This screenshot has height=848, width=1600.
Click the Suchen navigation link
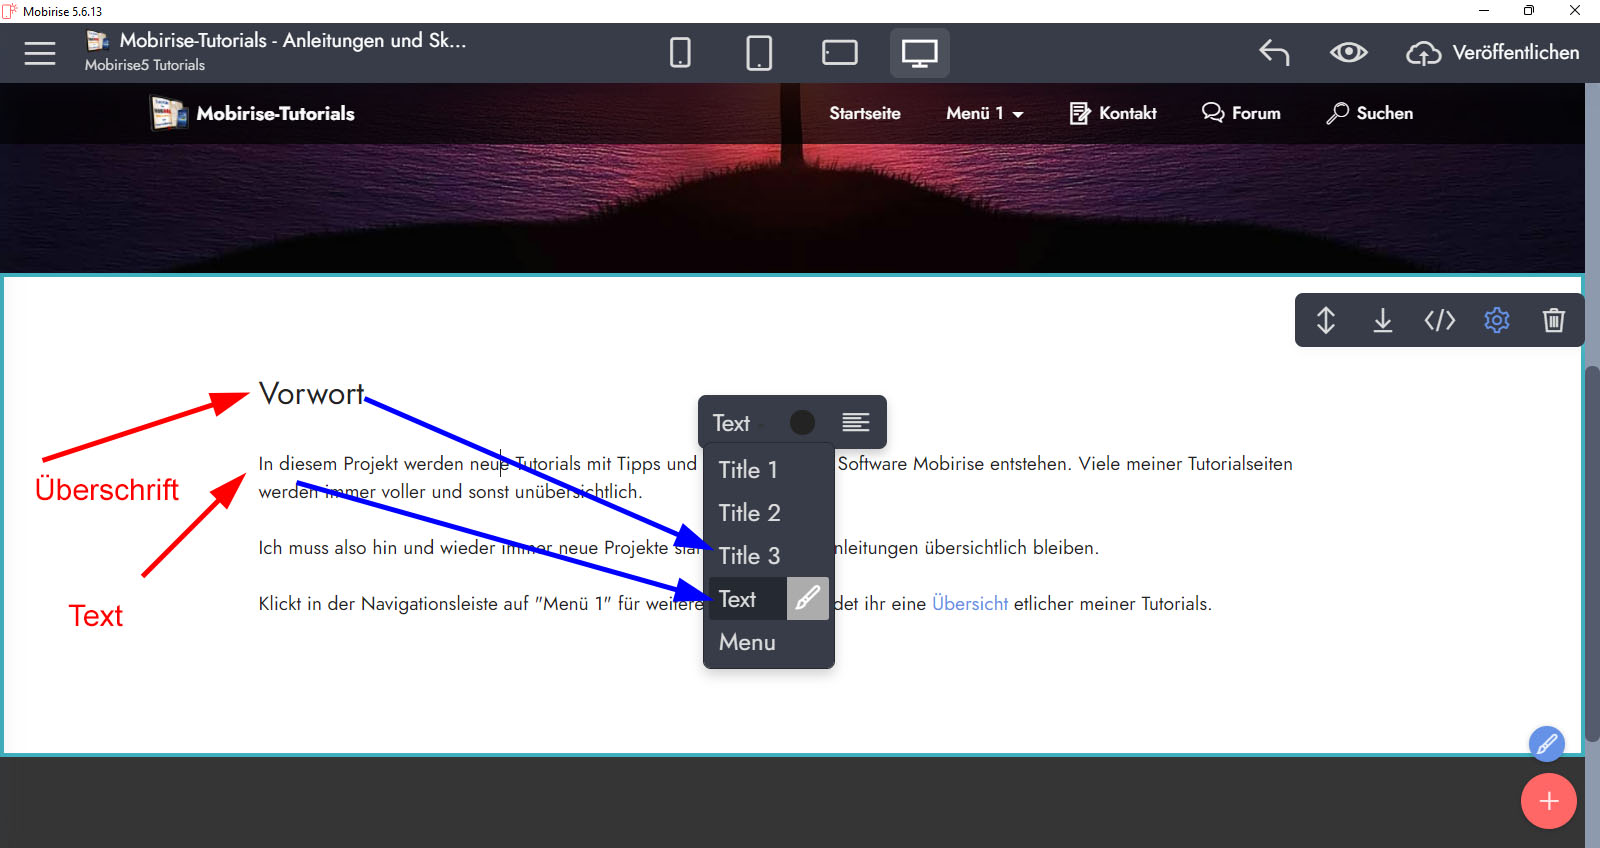pos(1370,113)
